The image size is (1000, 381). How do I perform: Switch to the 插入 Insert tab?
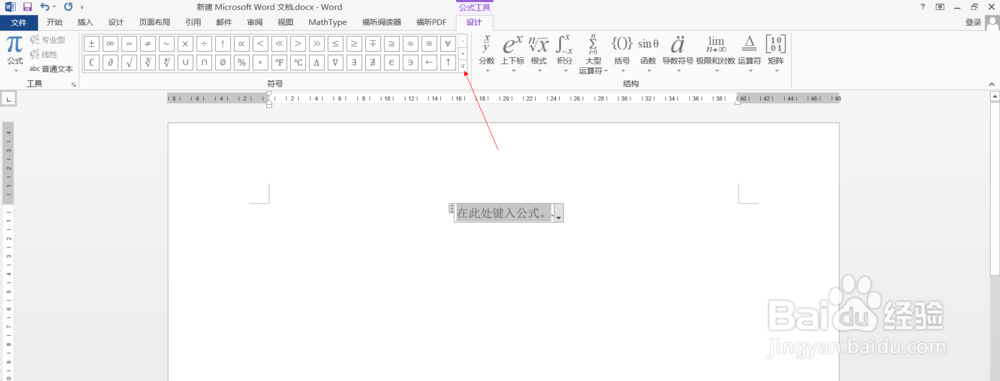85,22
